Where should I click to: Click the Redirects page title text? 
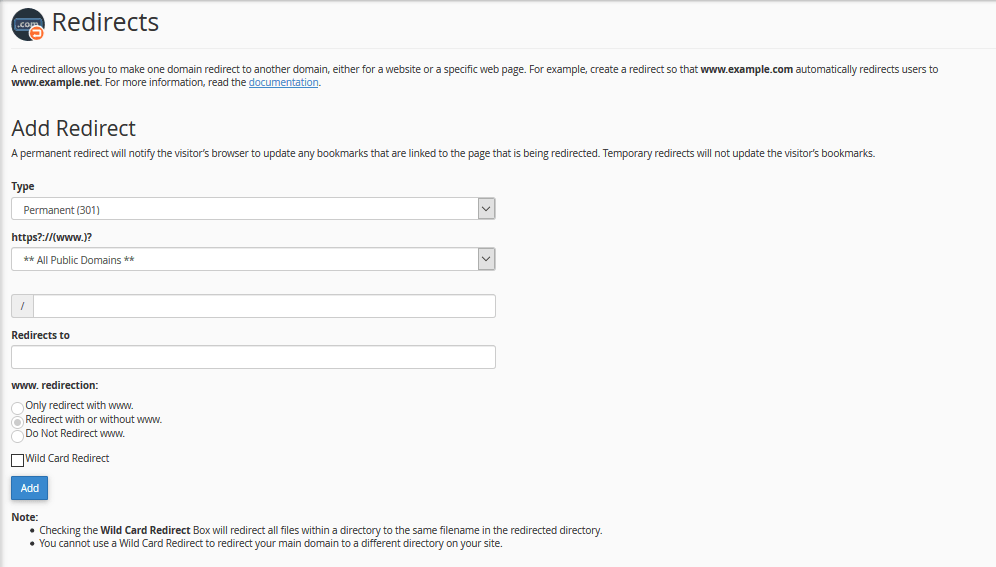[x=105, y=22]
